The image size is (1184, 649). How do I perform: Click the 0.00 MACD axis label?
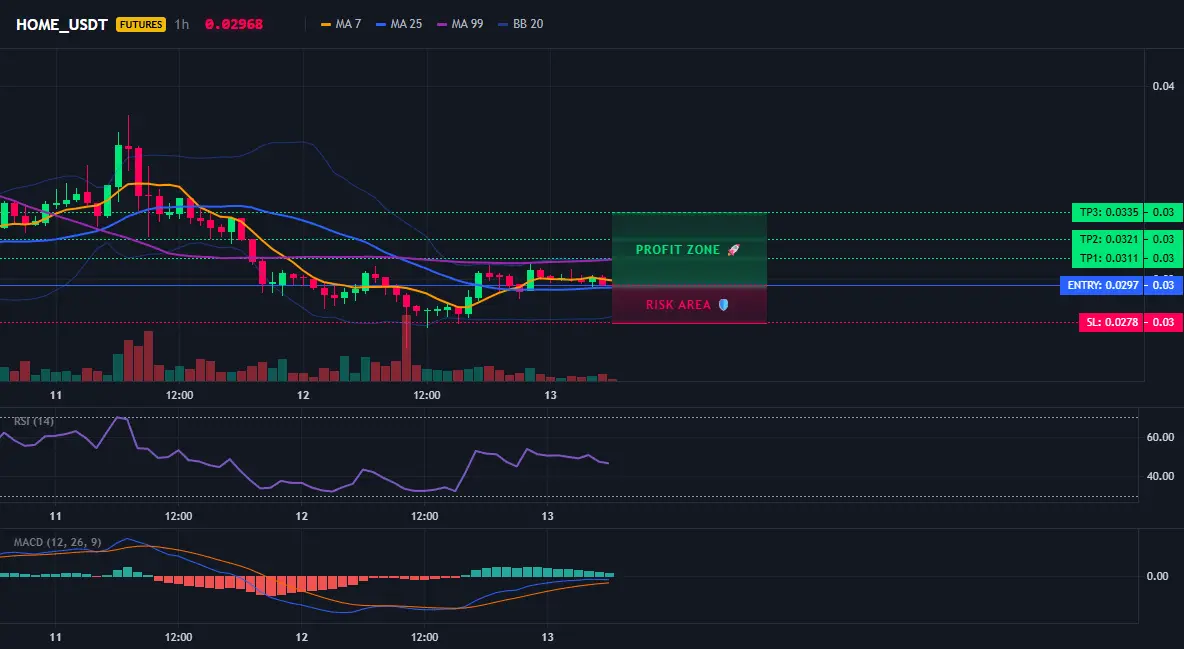tap(1158, 576)
